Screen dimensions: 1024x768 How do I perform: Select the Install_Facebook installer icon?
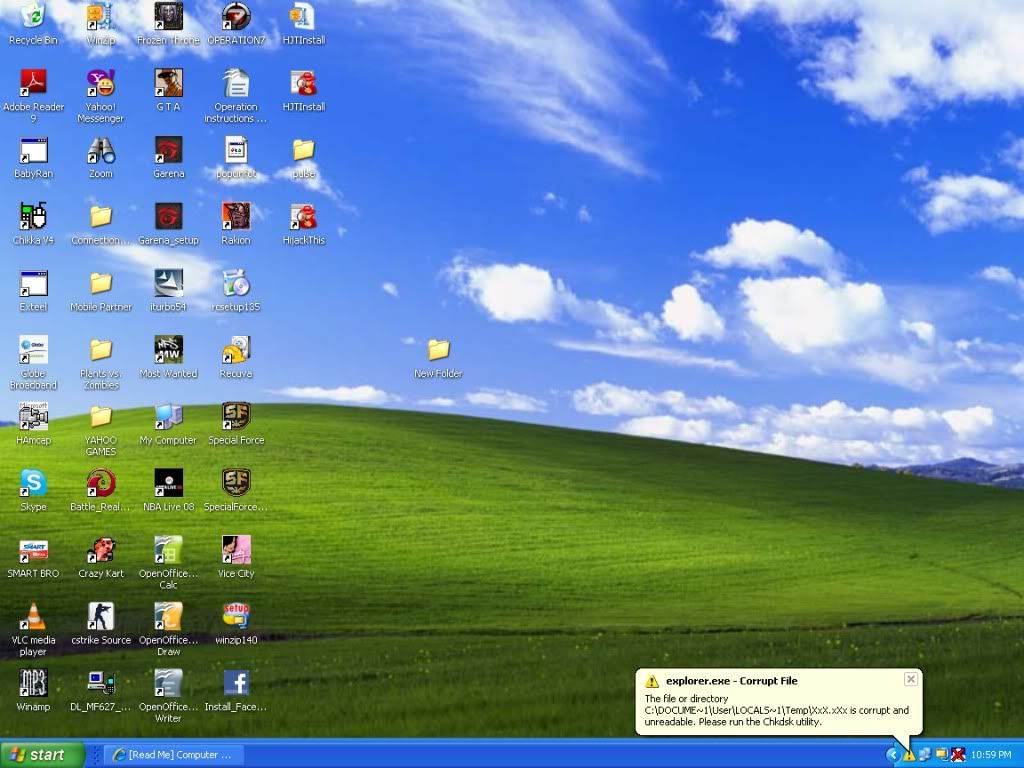[x=236, y=690]
